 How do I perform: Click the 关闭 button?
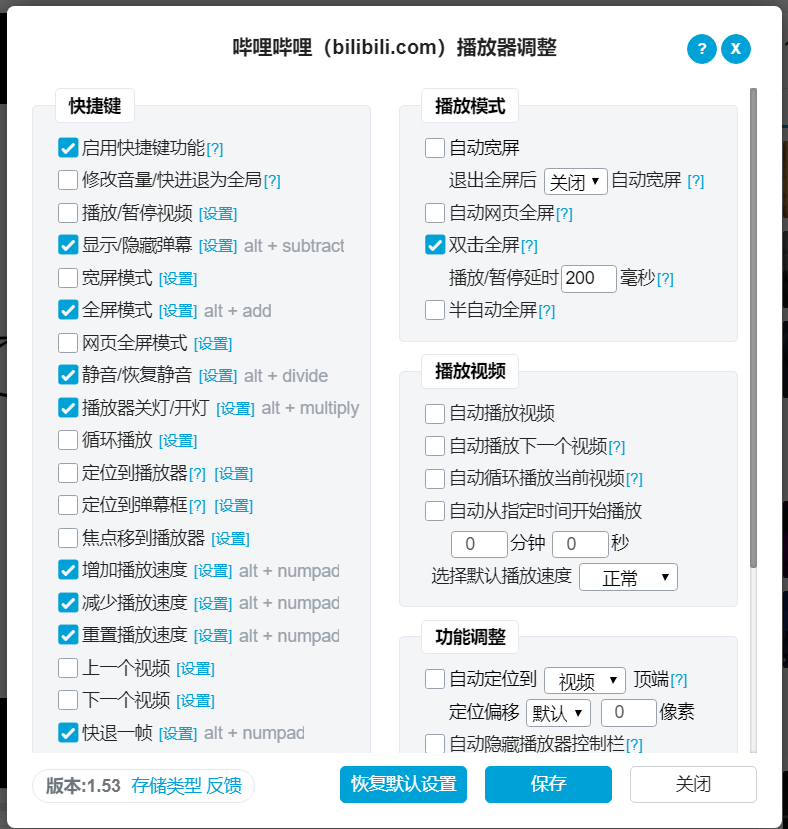click(x=693, y=785)
